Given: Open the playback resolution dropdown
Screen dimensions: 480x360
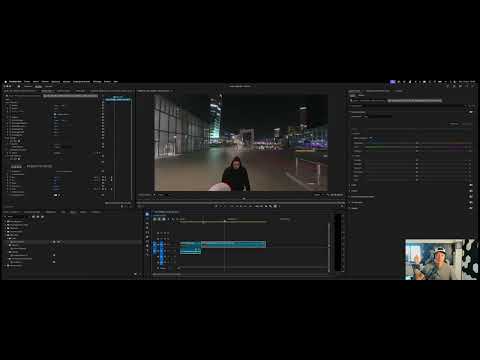Looking at the screenshot, I should [x=318, y=195].
